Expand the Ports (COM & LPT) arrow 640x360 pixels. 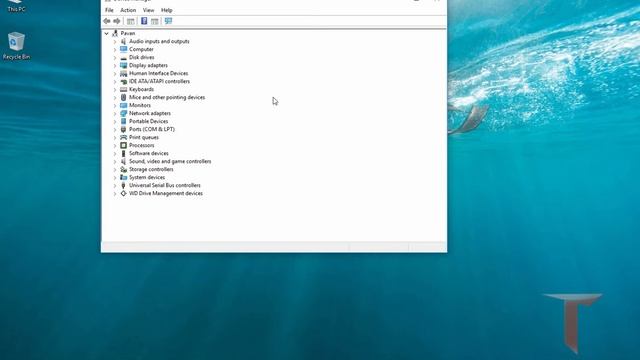(x=115, y=130)
